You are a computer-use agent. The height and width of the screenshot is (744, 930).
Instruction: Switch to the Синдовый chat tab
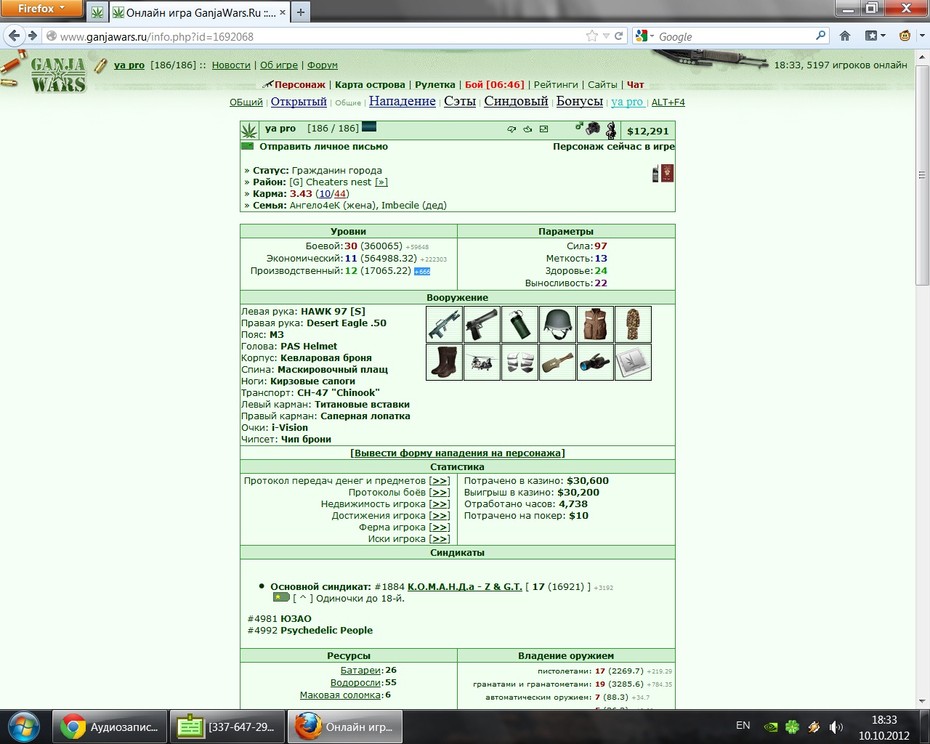[x=516, y=101]
